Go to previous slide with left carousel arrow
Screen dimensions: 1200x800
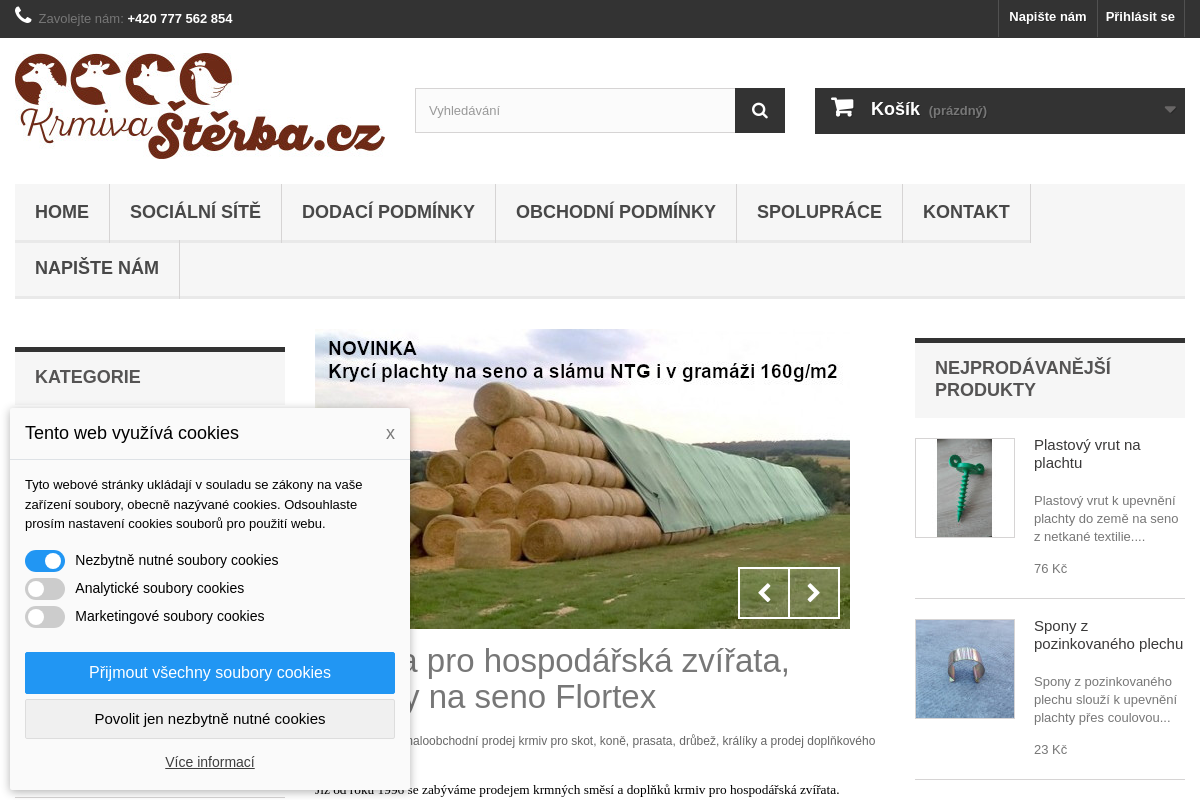(764, 593)
